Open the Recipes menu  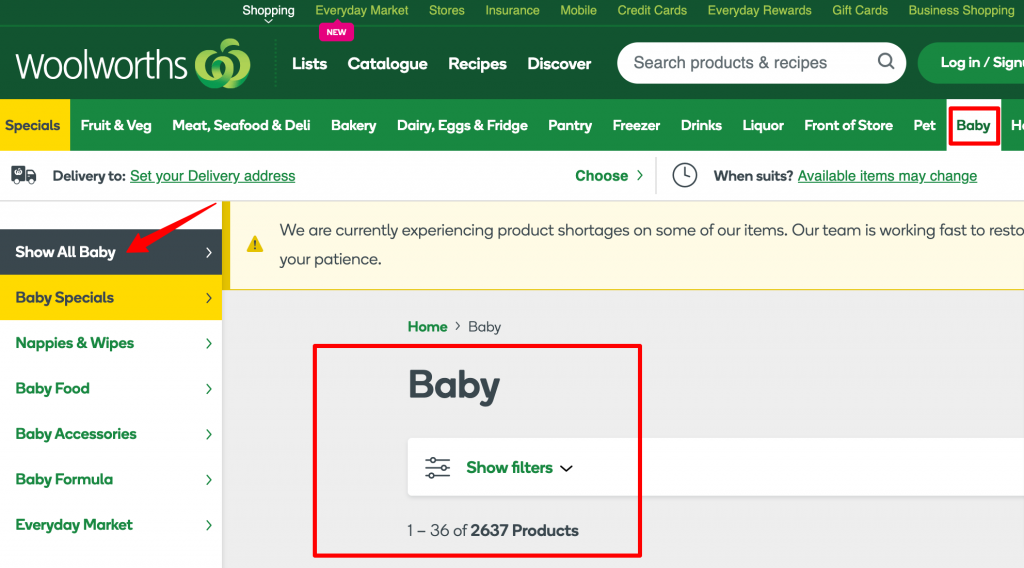click(x=477, y=63)
